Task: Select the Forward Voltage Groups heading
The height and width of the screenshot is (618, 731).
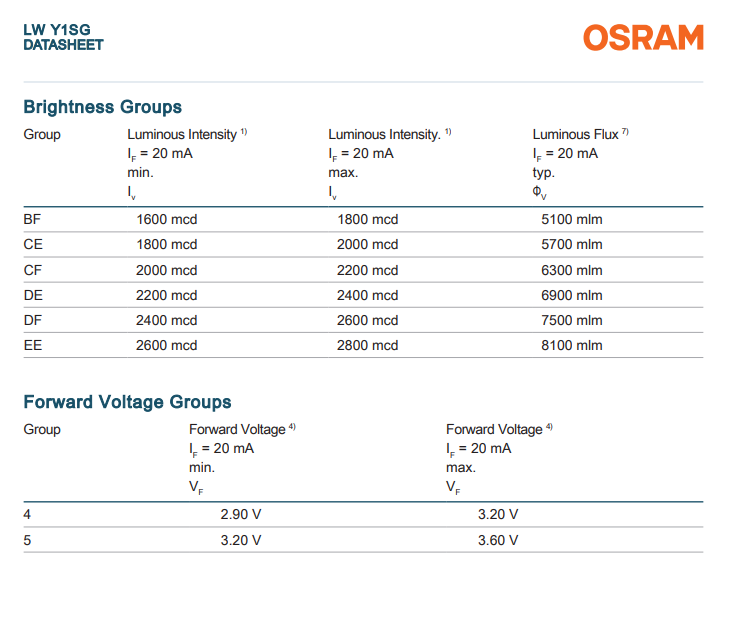Action: [127, 402]
